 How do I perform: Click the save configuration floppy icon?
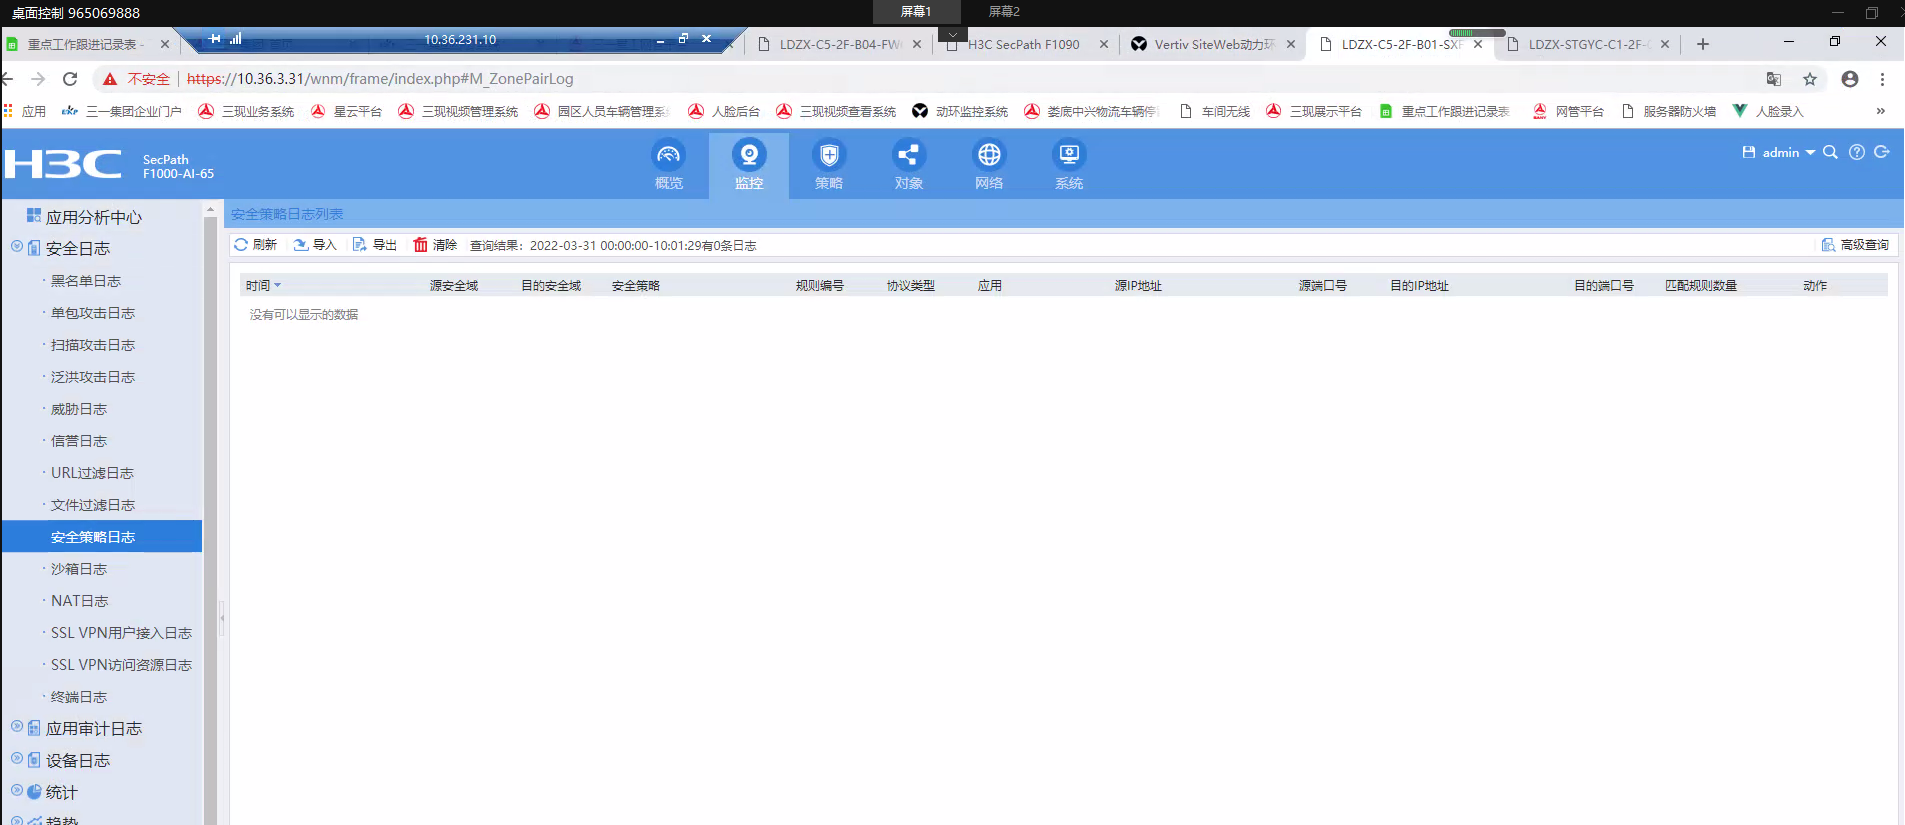click(x=1749, y=152)
